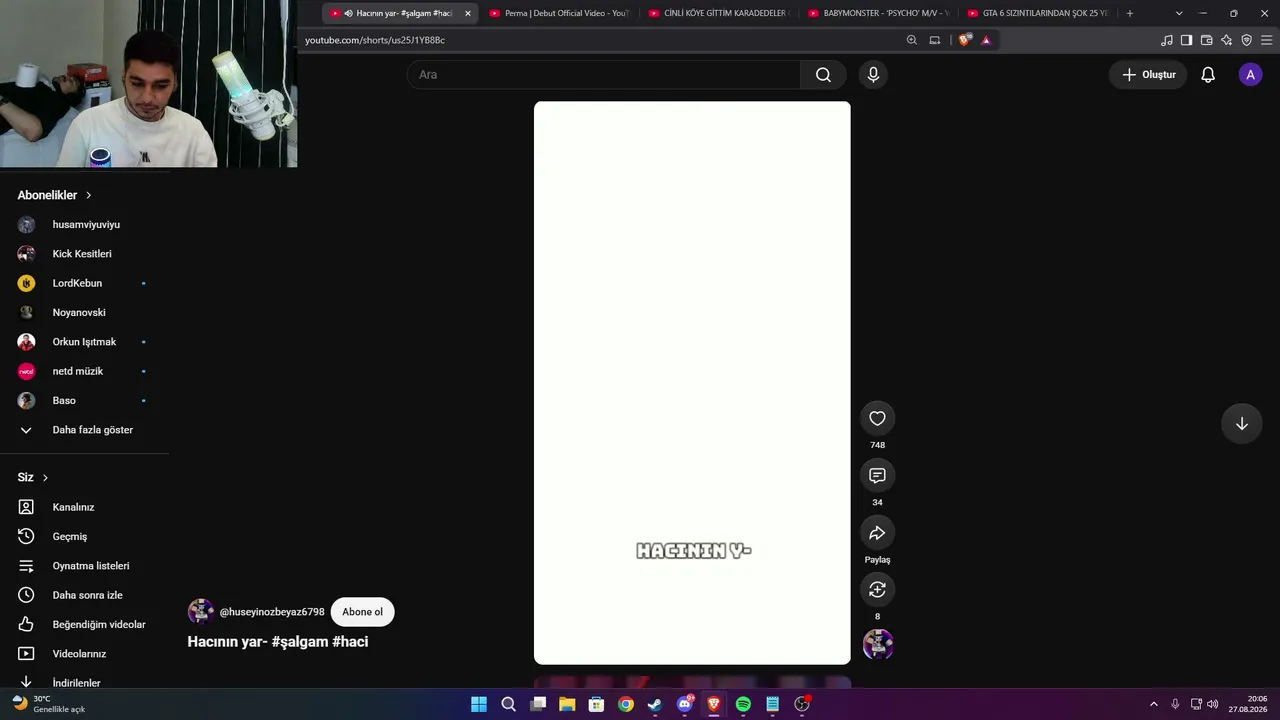Open Brave Shields lion icon

(x=964, y=40)
